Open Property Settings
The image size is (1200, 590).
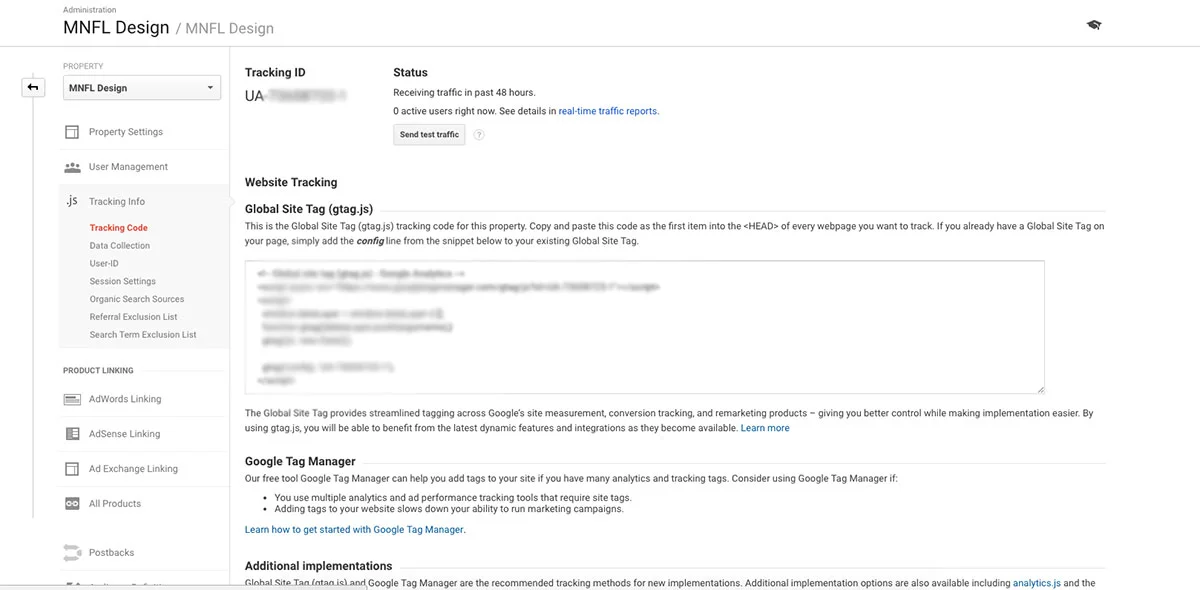(126, 132)
